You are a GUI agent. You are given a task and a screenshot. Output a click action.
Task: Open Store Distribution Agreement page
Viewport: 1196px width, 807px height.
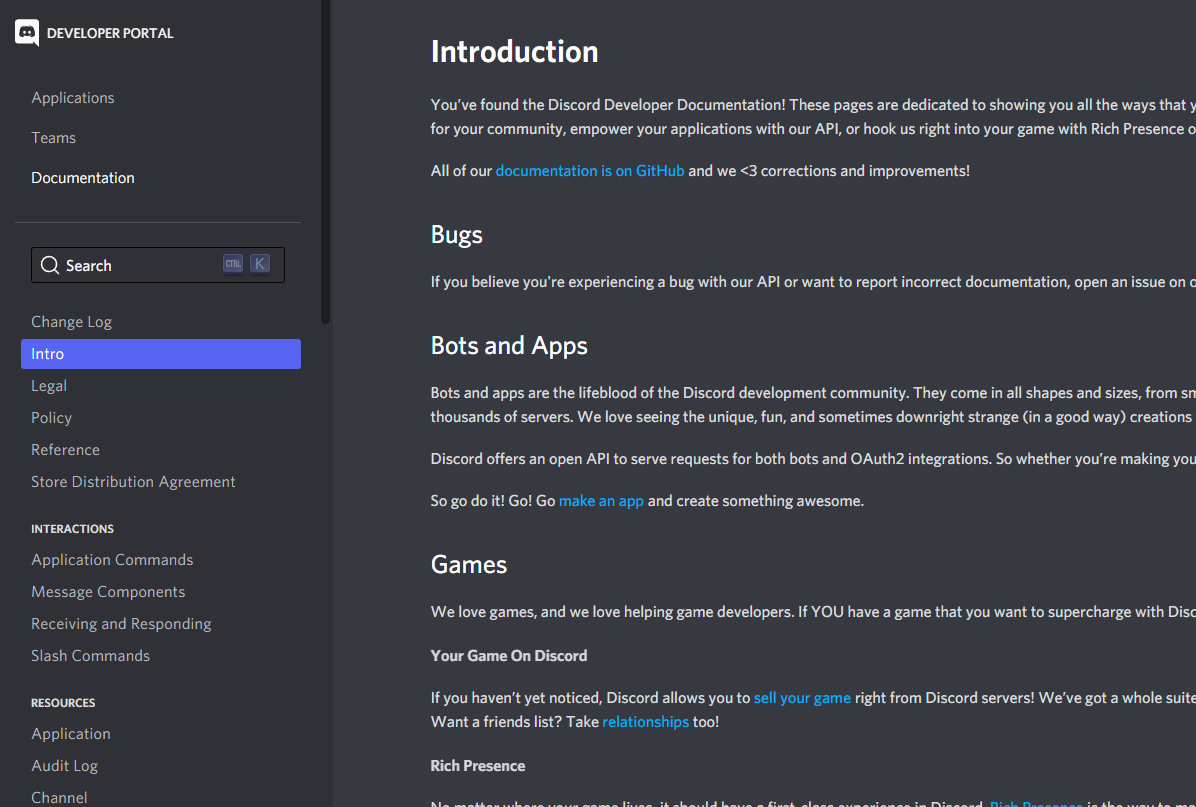133,482
